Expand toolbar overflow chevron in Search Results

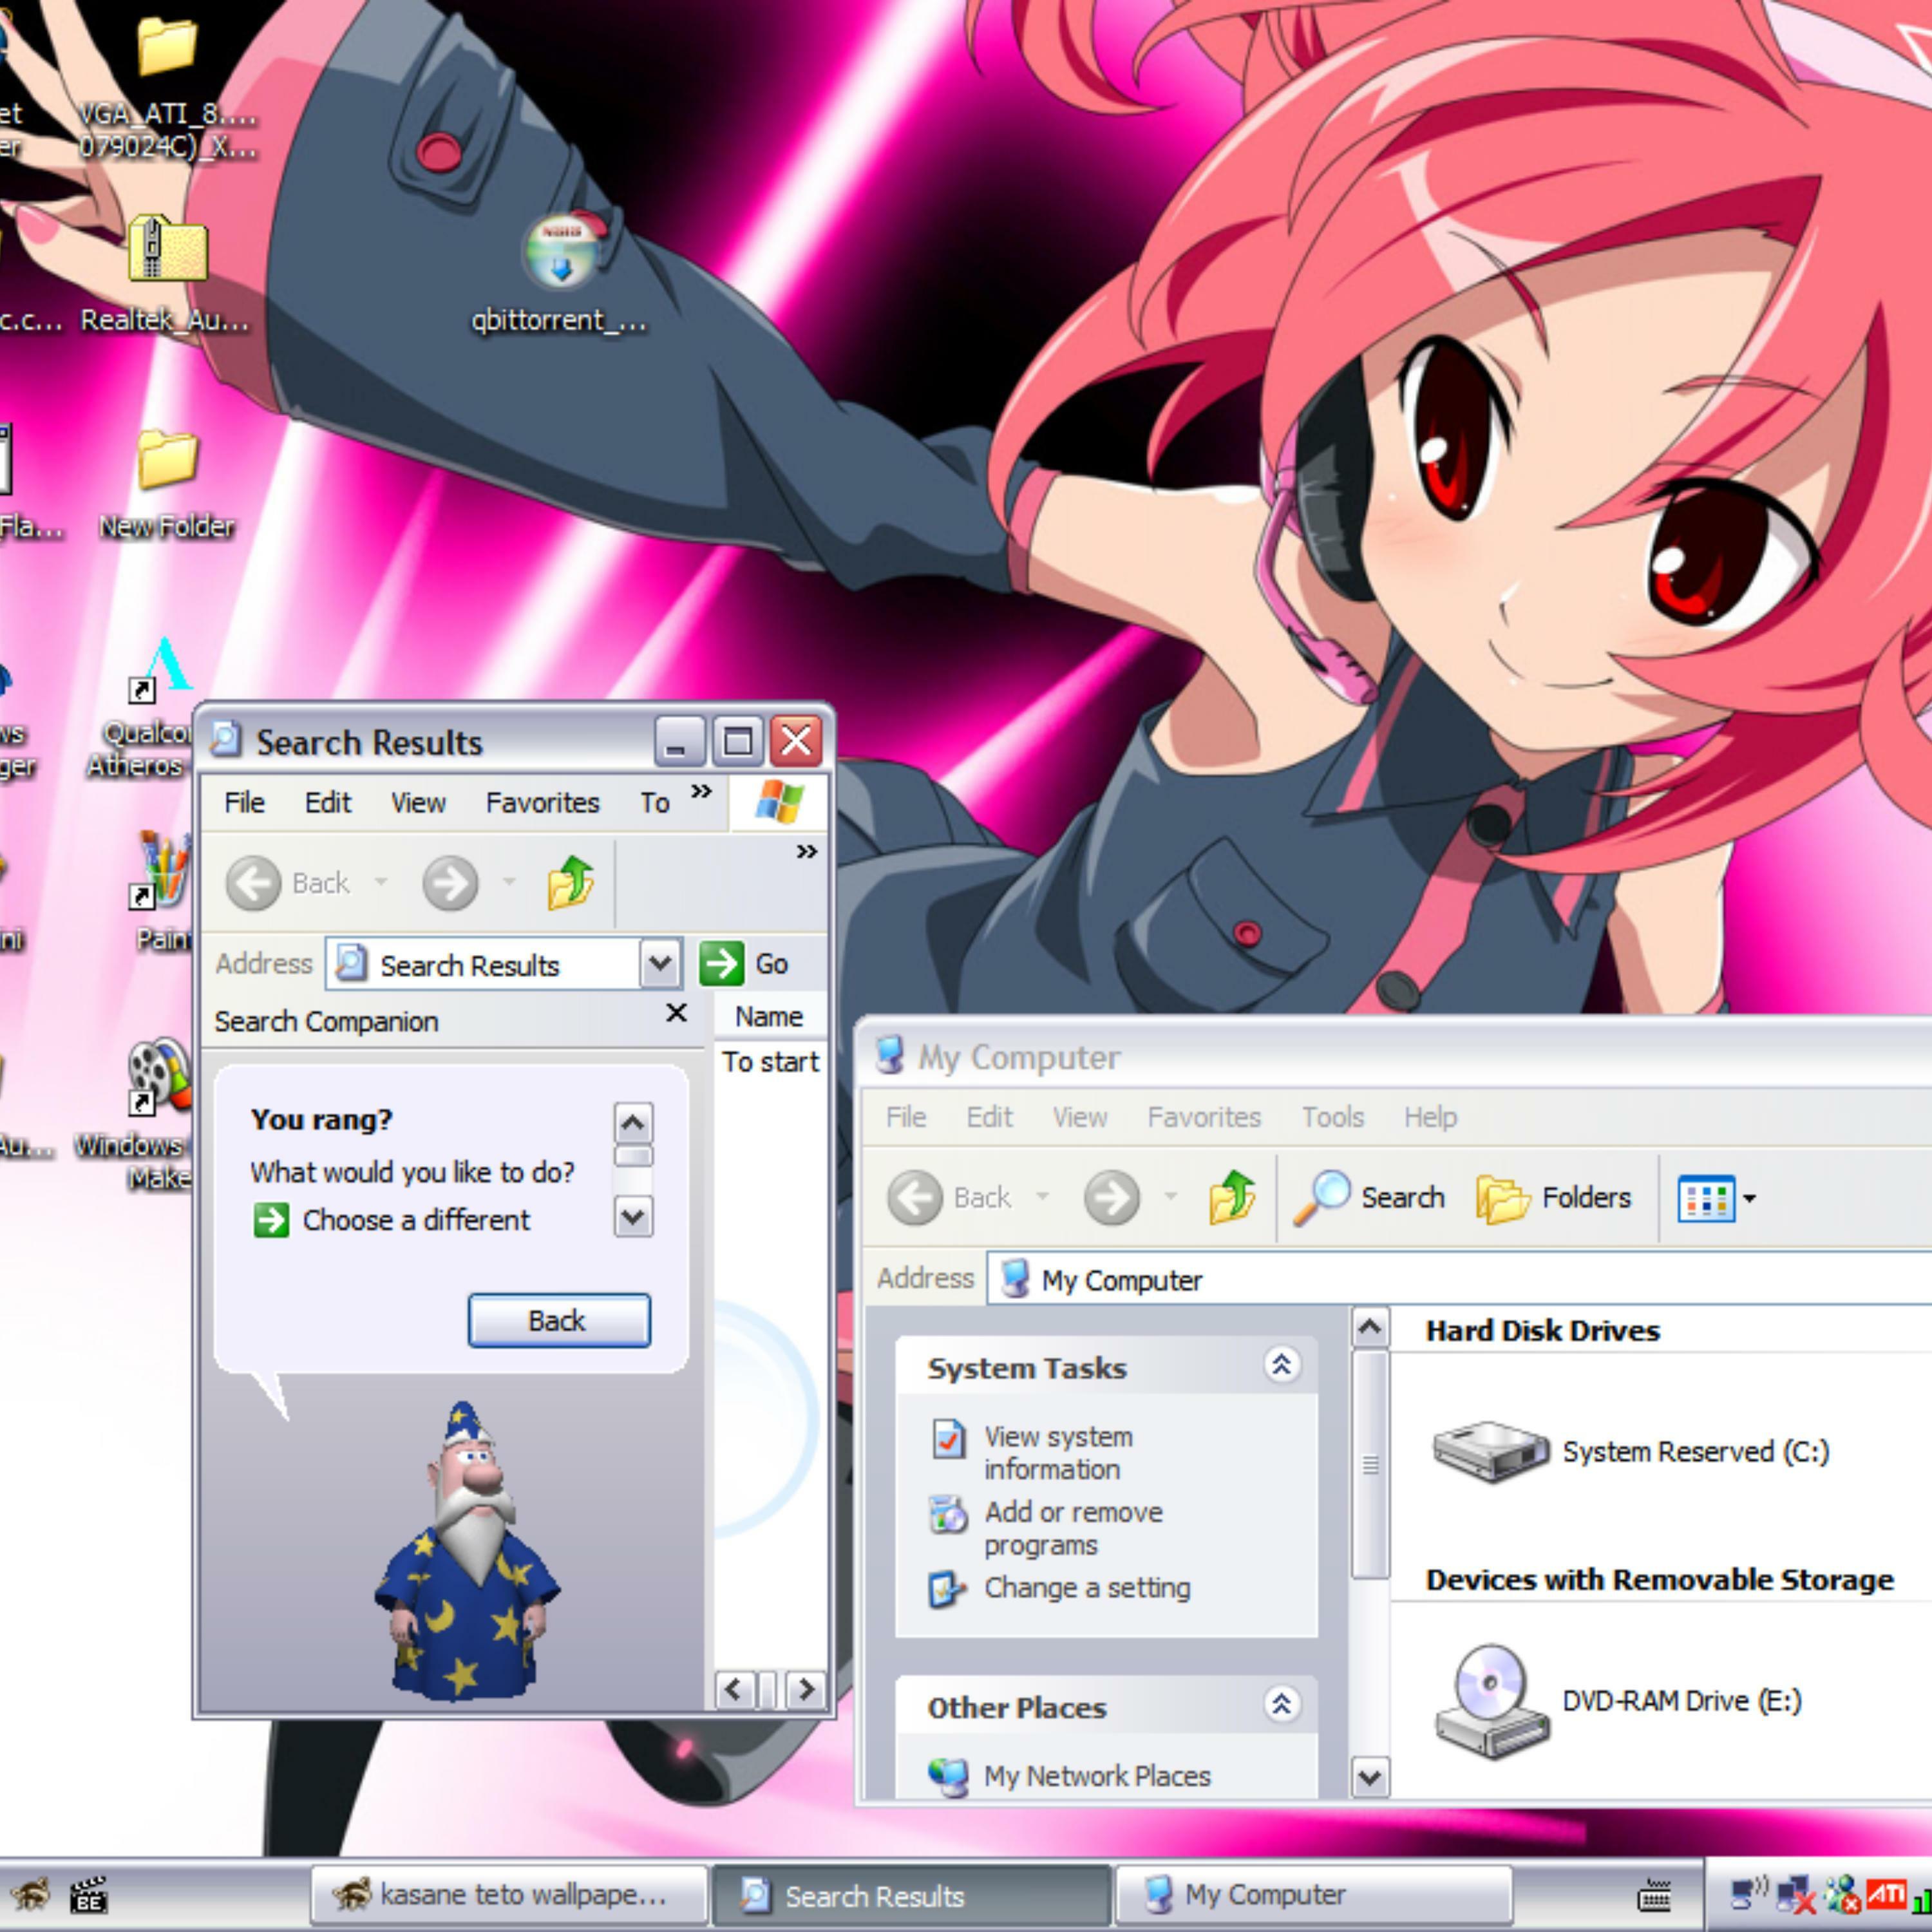point(806,851)
